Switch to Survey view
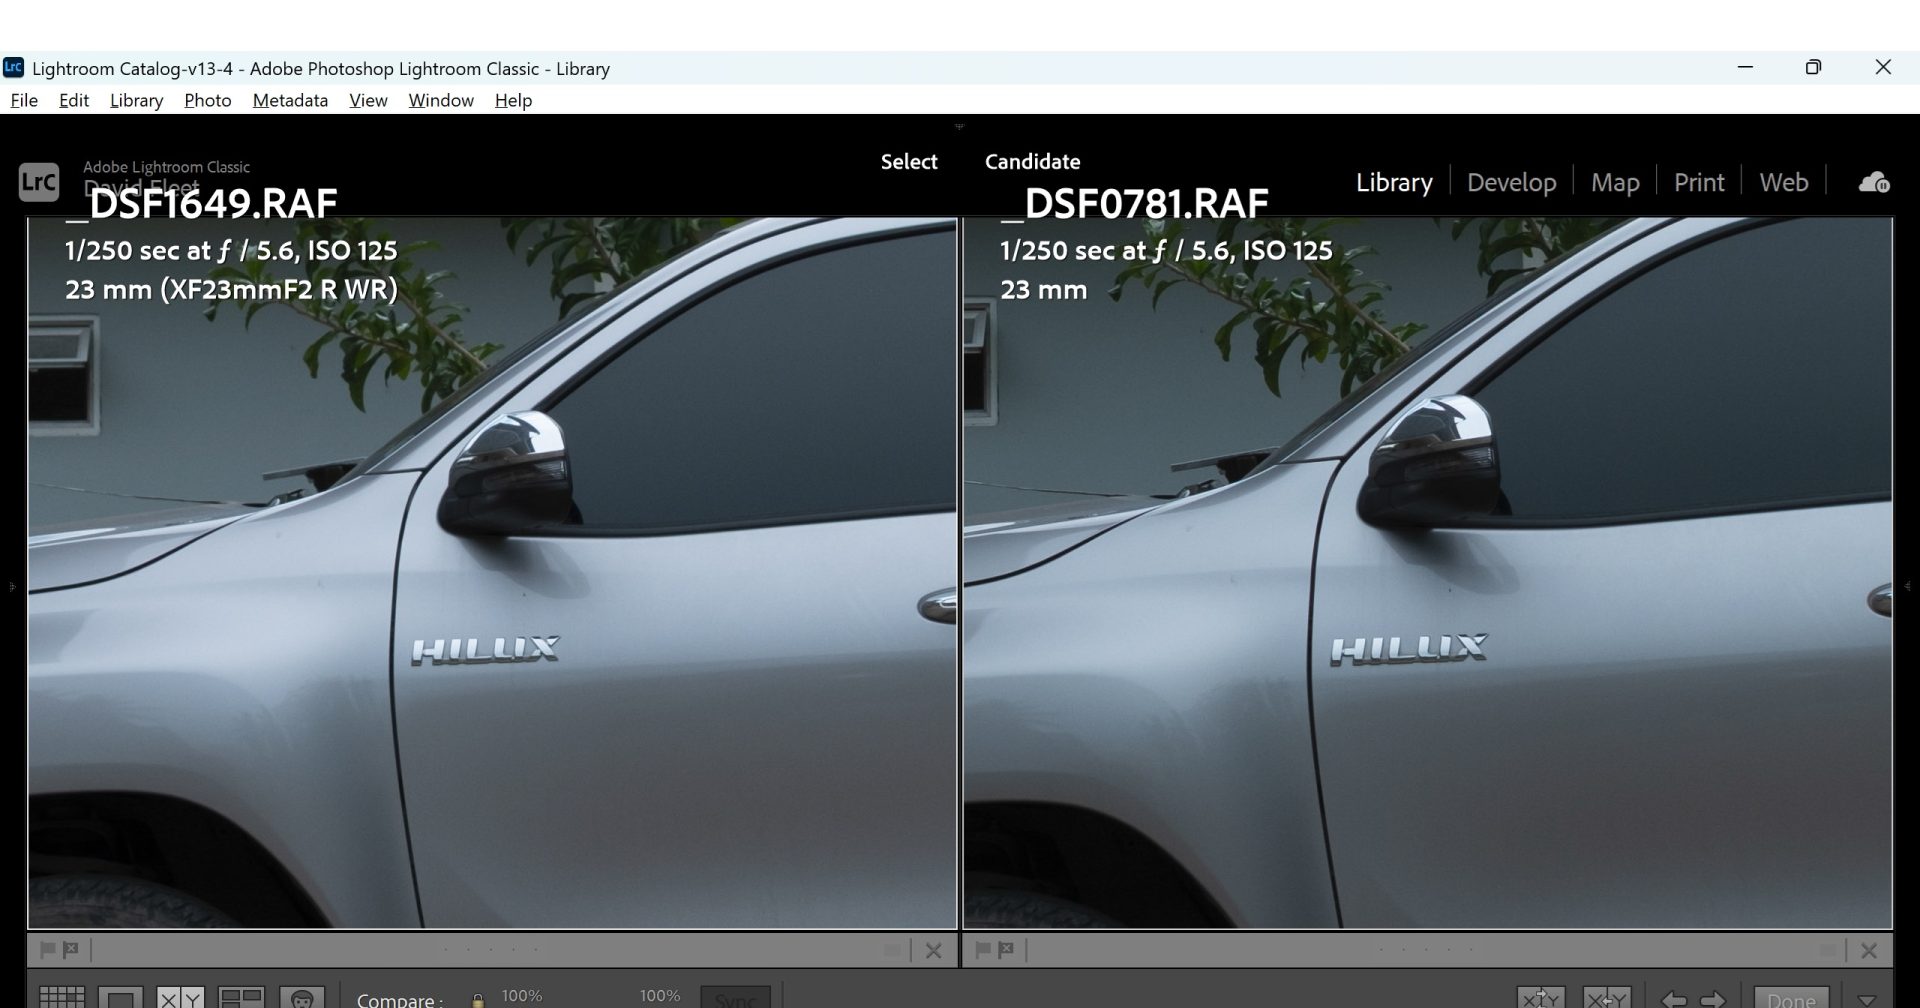The image size is (1920, 1008). 241,998
